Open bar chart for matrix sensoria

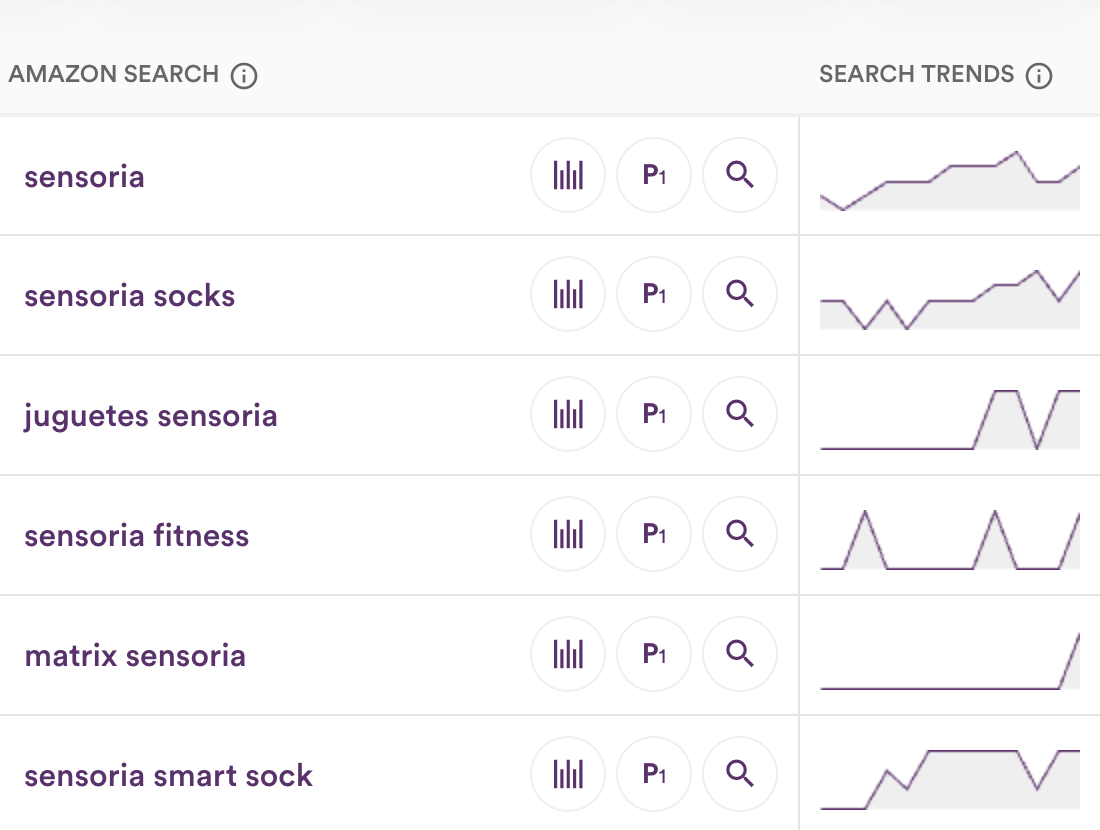(x=568, y=655)
